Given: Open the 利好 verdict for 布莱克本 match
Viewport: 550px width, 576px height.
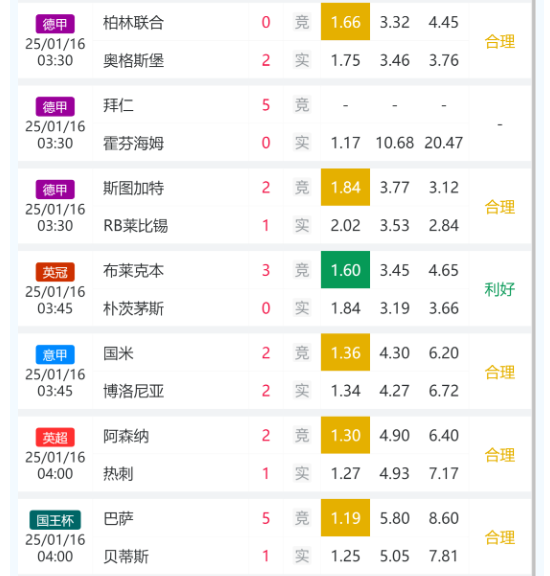Looking at the screenshot, I should pyautogui.click(x=500, y=289).
